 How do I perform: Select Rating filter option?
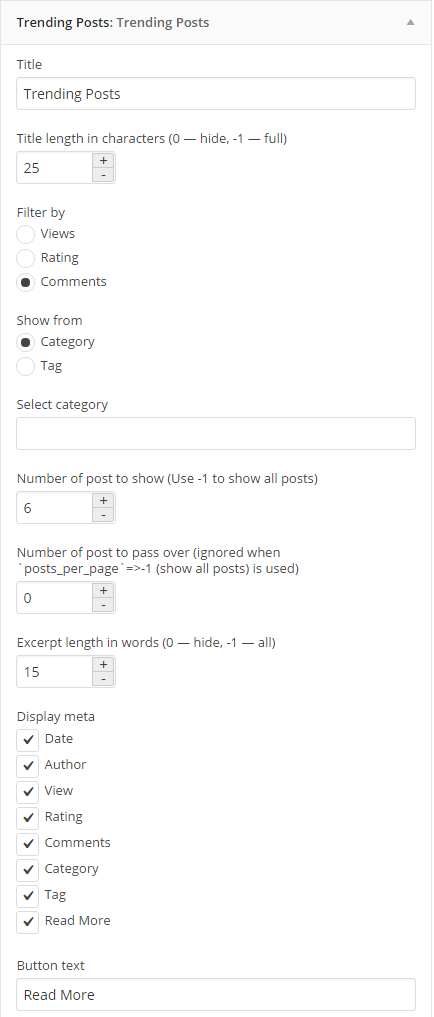coord(25,258)
